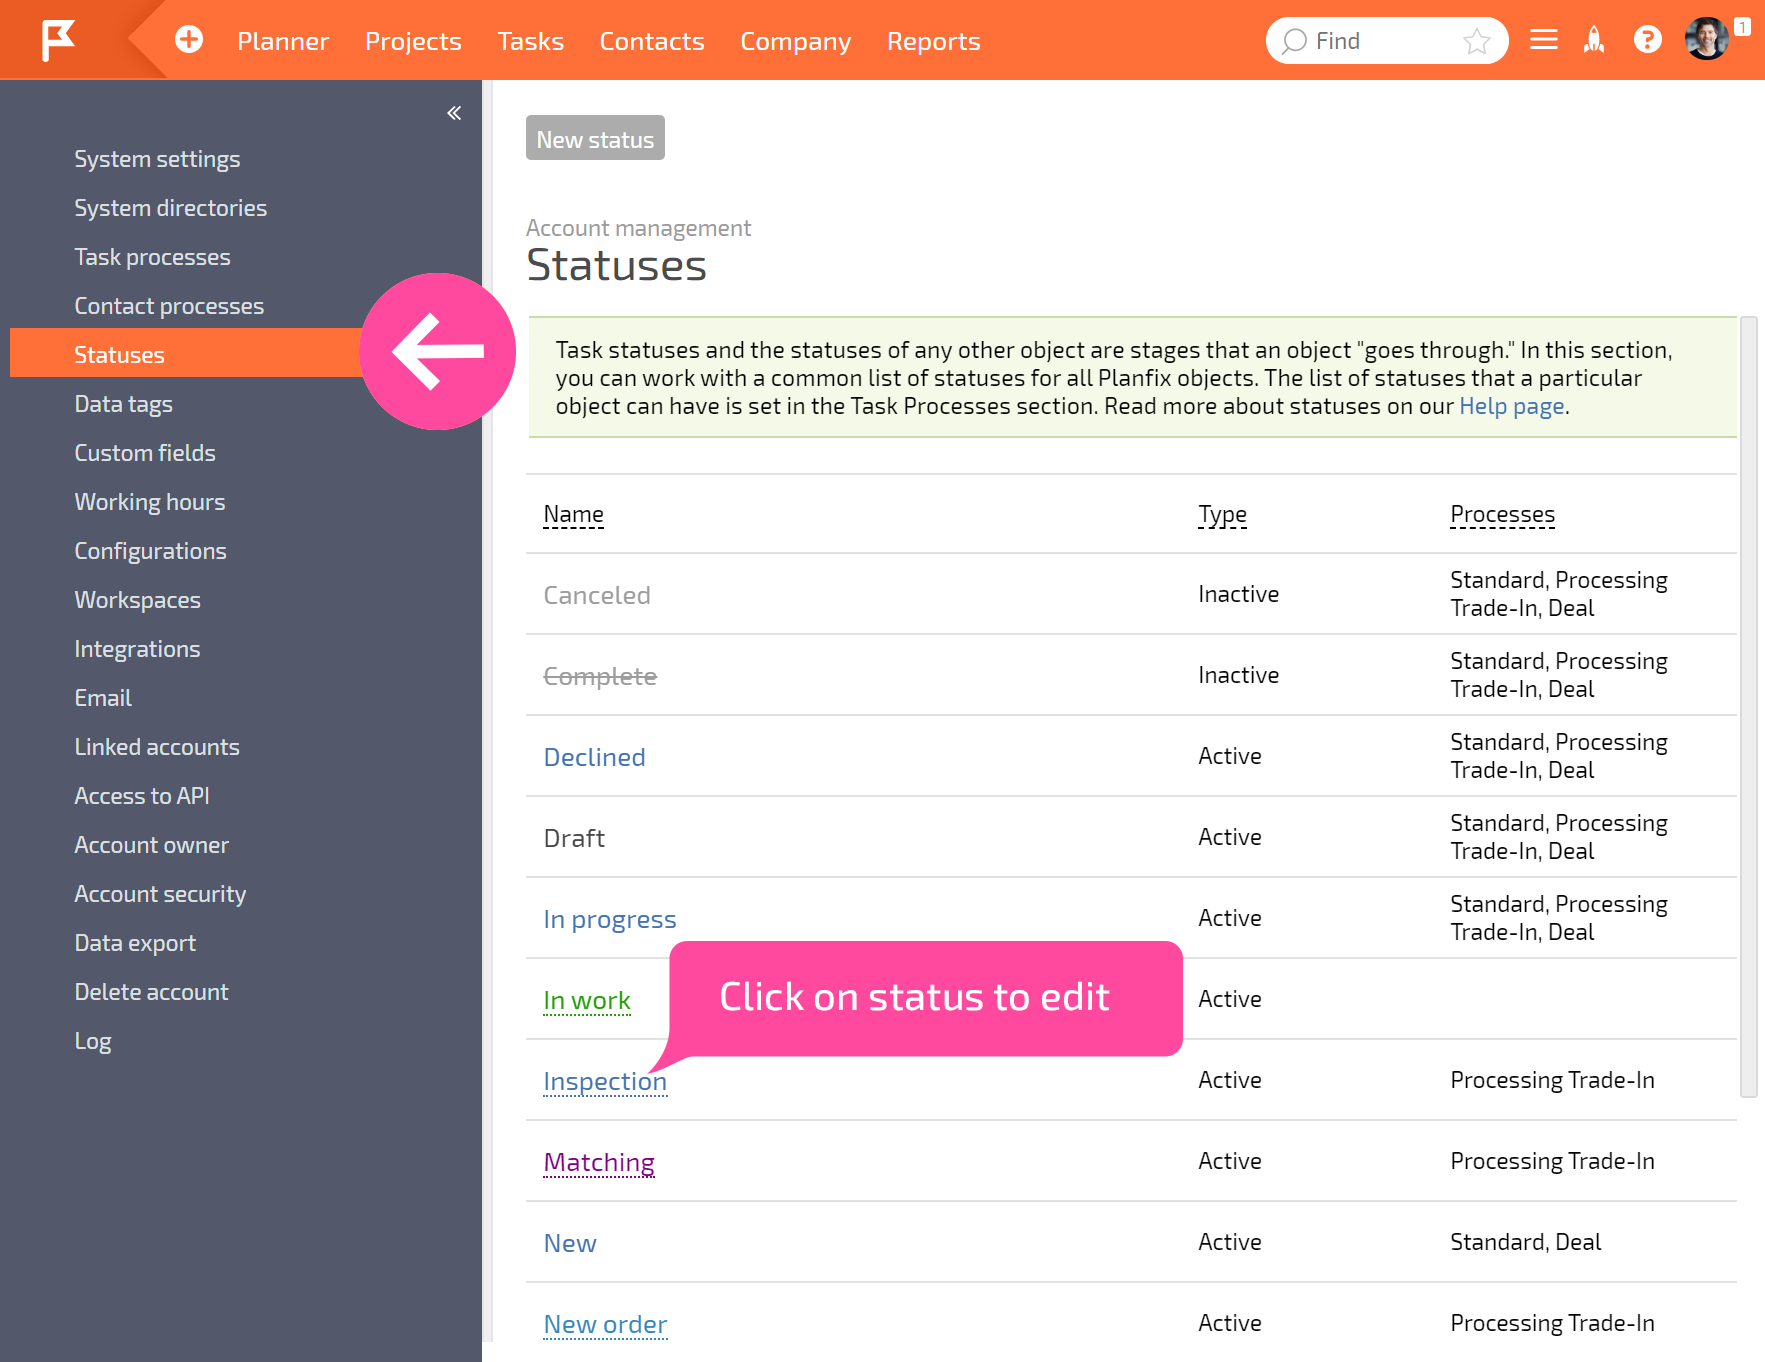Click the plus add icon

point(189,40)
